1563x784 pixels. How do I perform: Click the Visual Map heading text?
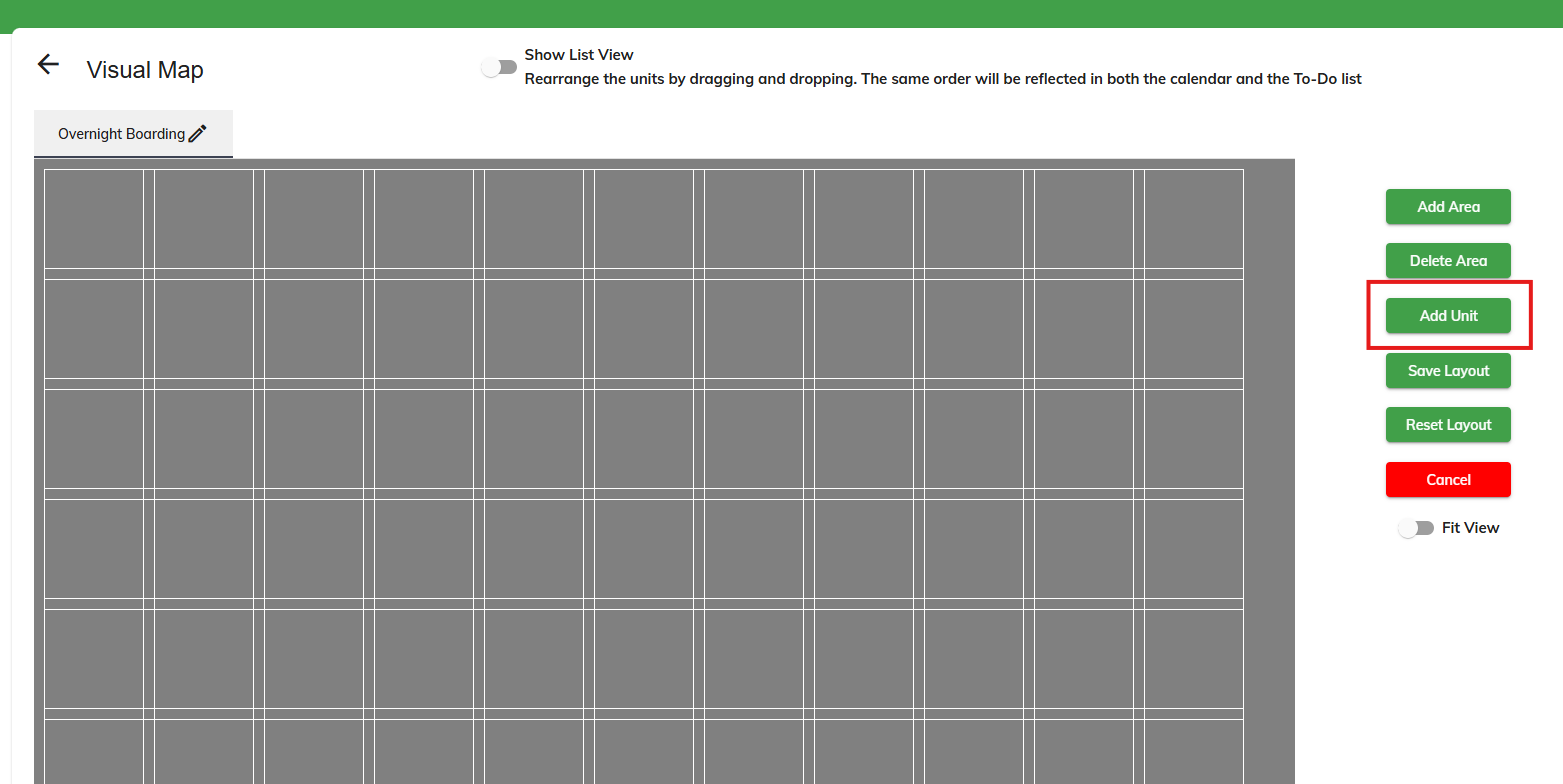144,69
